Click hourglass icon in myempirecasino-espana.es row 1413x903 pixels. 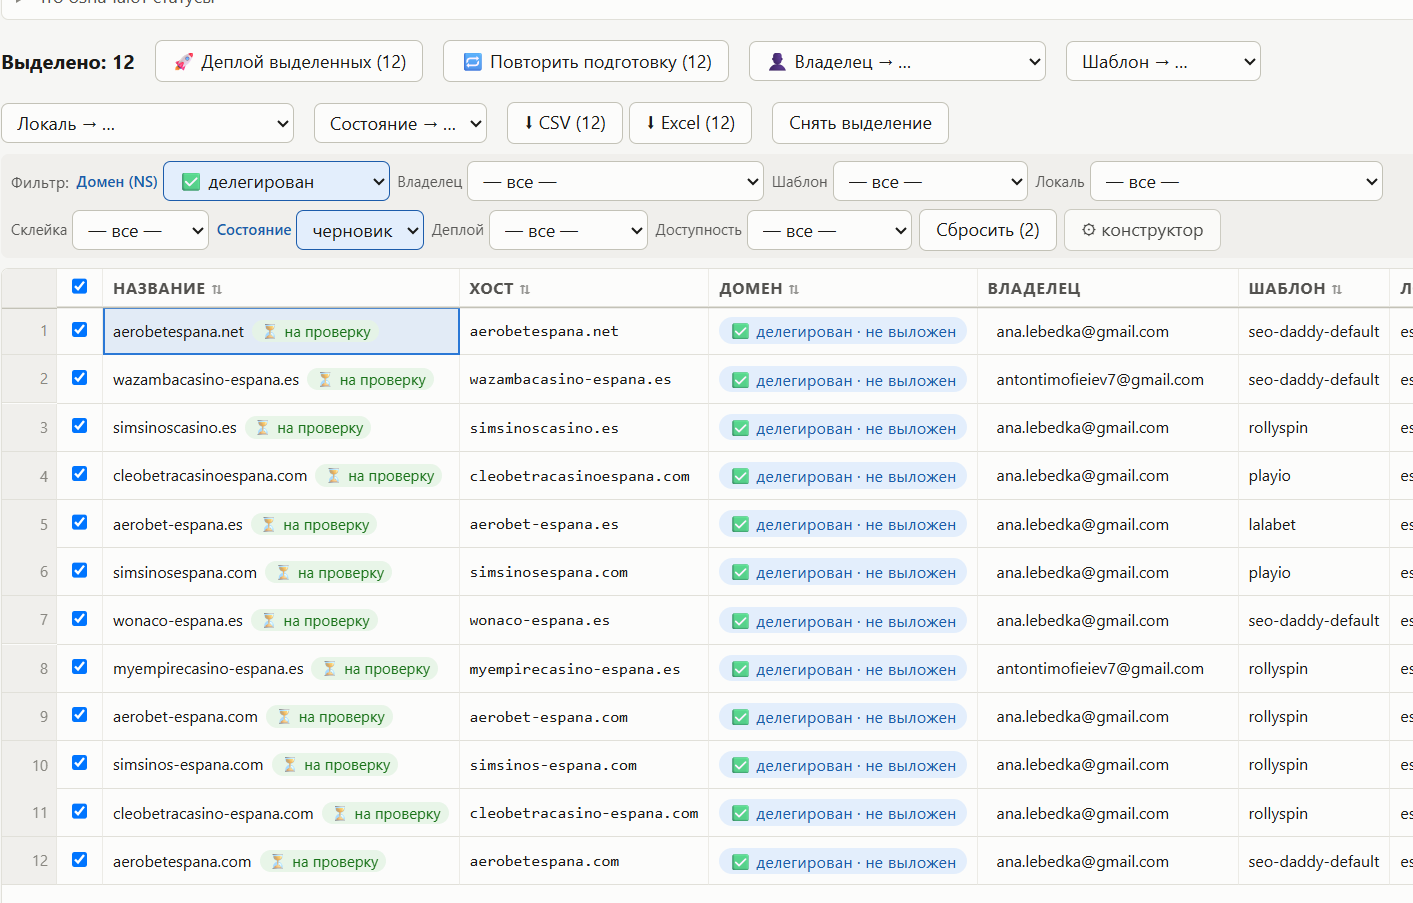330,668
